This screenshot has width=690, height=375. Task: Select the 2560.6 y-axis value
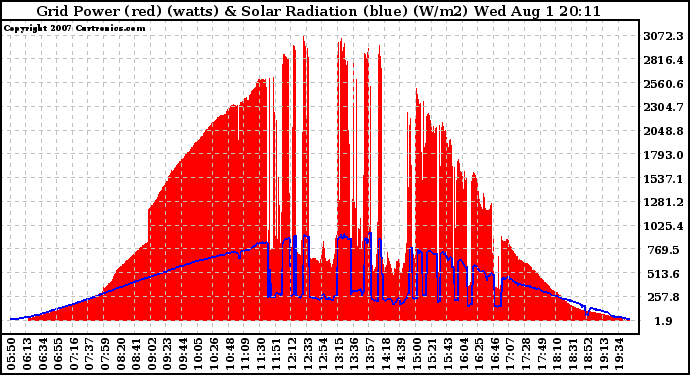pos(663,84)
